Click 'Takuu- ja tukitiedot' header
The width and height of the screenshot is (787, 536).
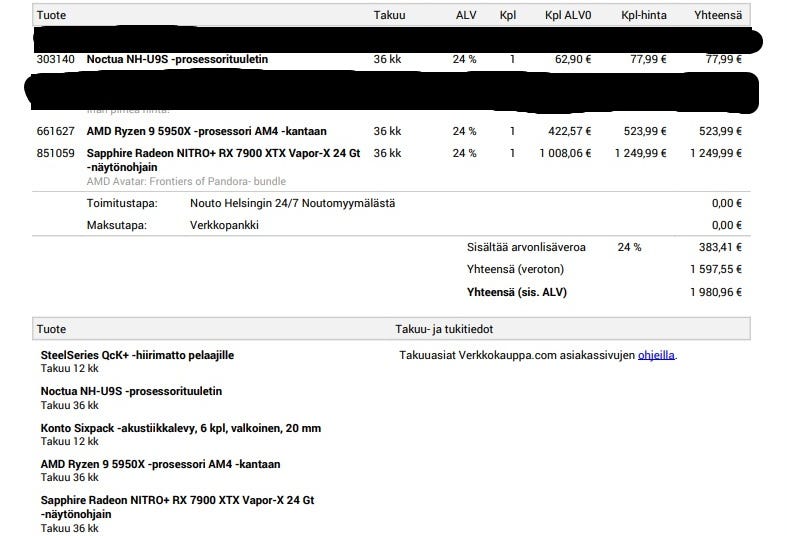point(444,330)
